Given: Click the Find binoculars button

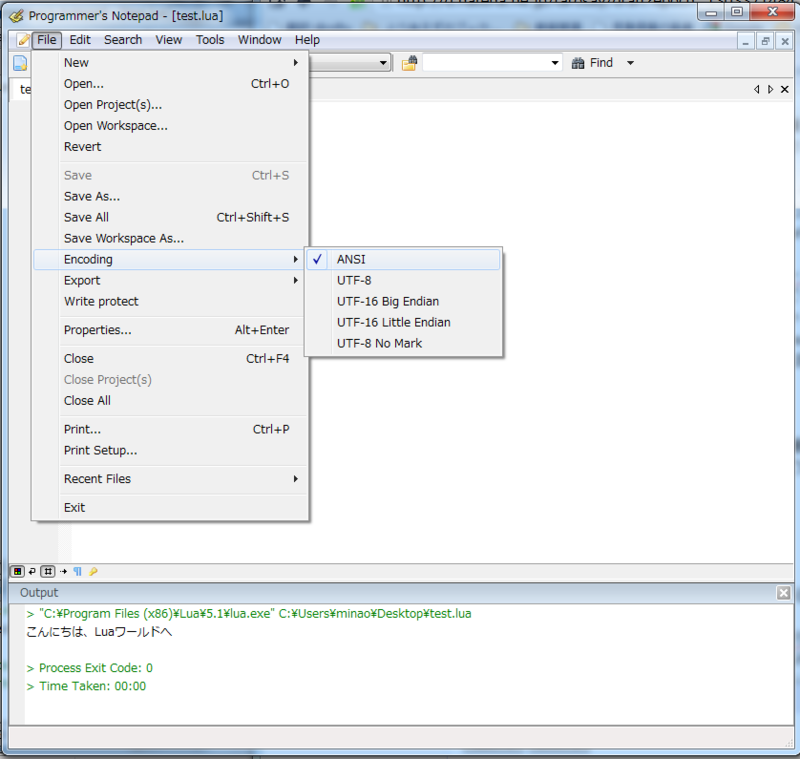Looking at the screenshot, I should tap(592, 63).
